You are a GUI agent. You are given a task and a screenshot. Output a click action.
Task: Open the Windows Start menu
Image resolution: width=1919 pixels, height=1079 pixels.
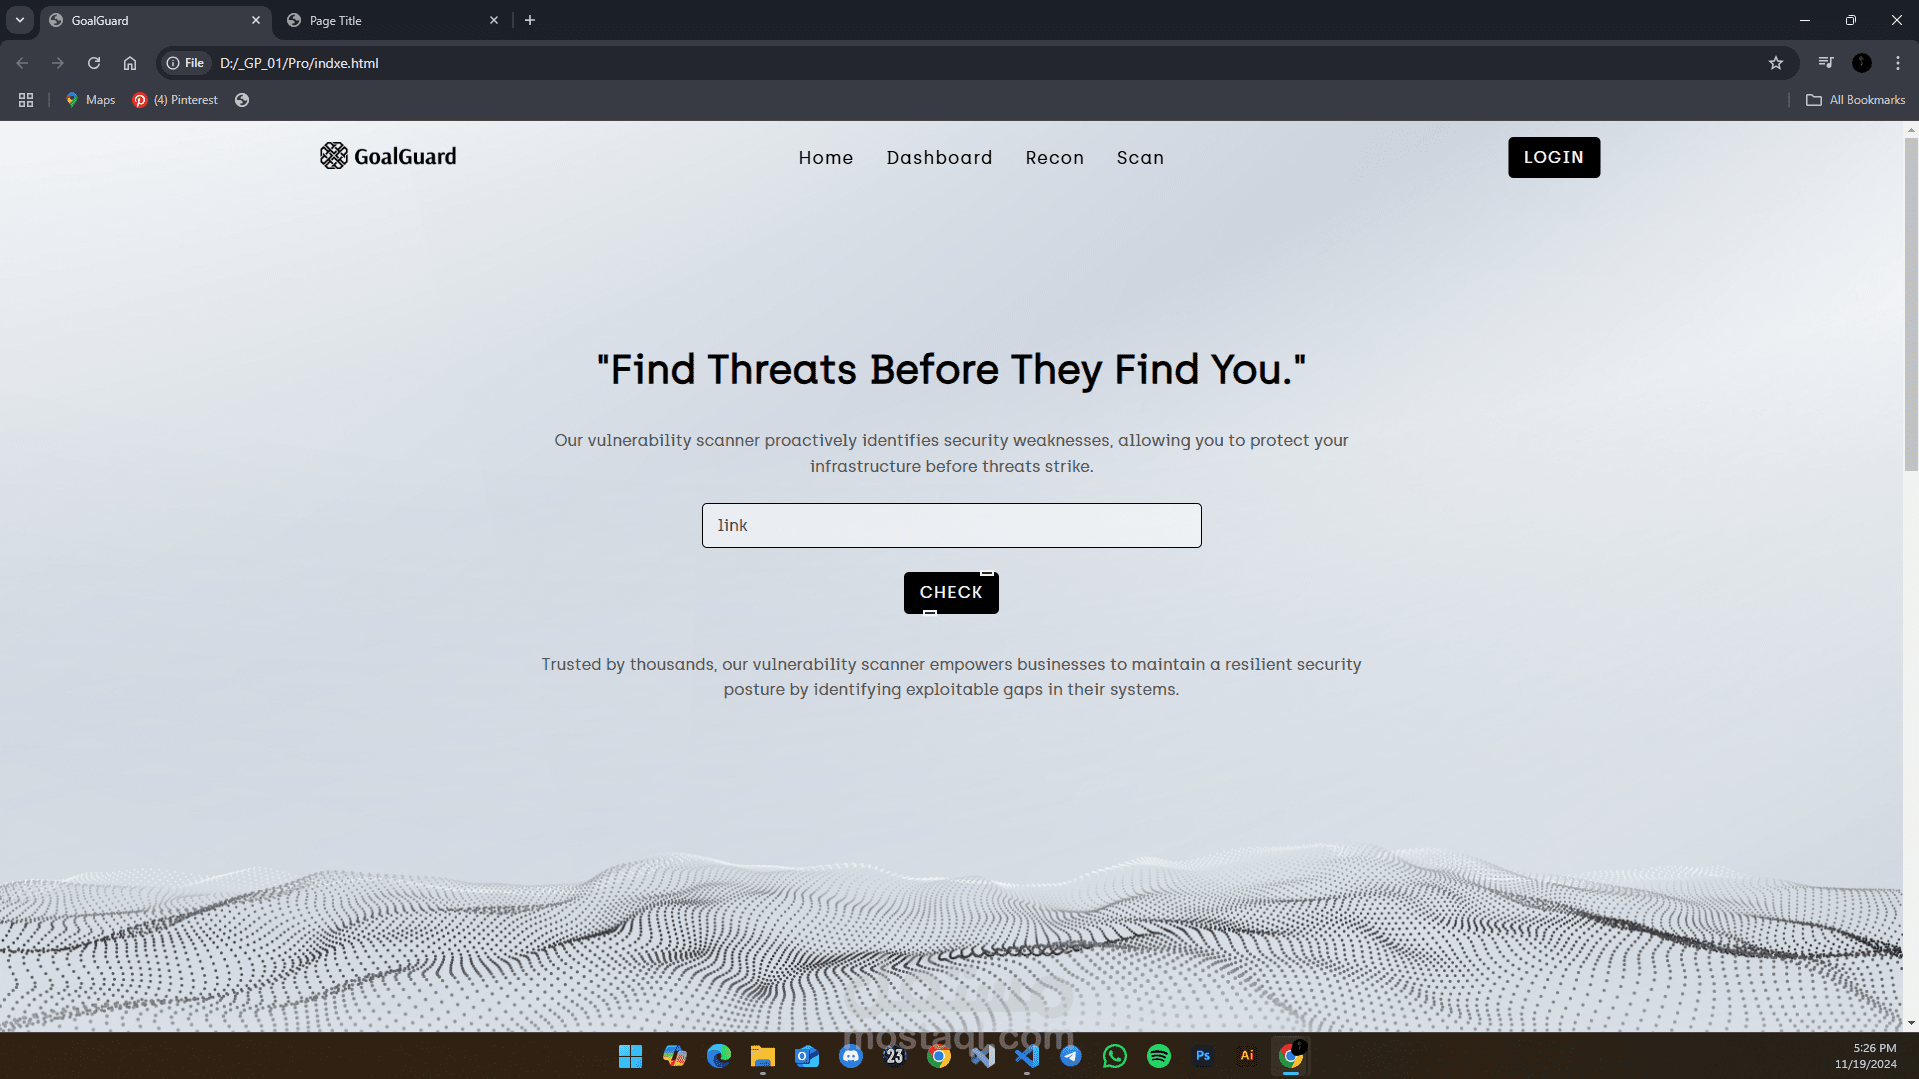[631, 1056]
